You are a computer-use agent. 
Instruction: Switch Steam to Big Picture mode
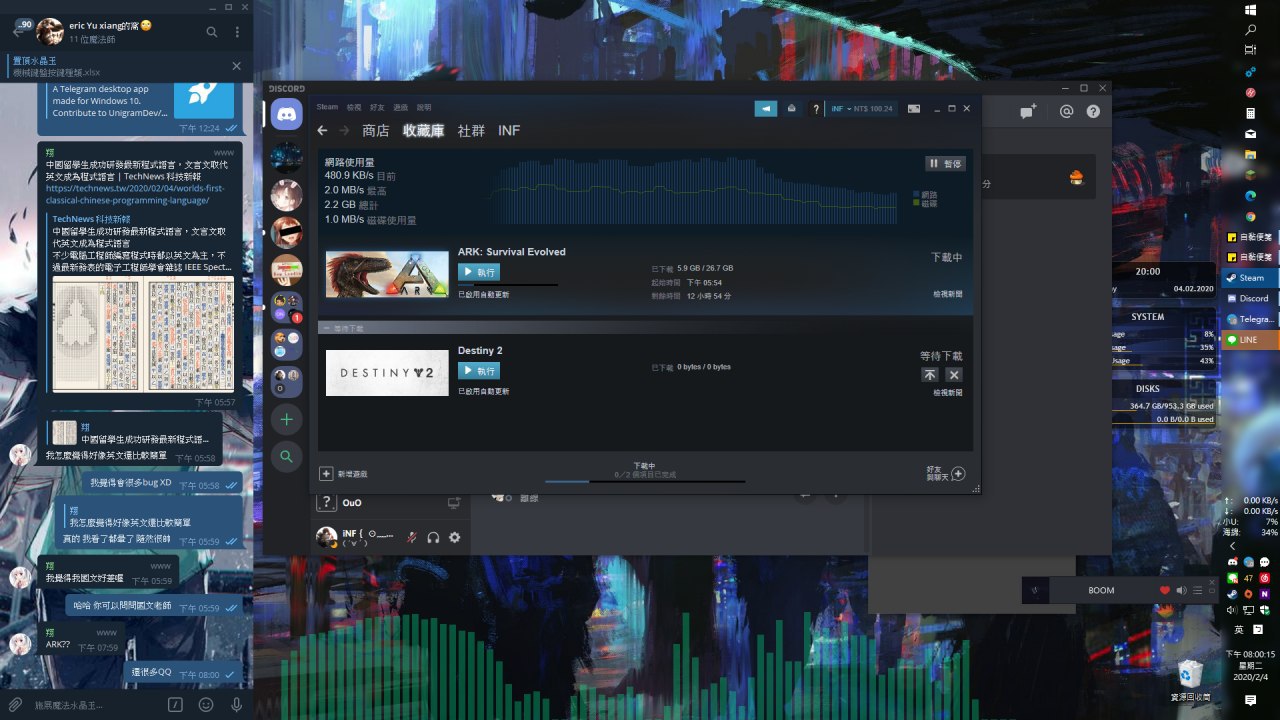[914, 108]
